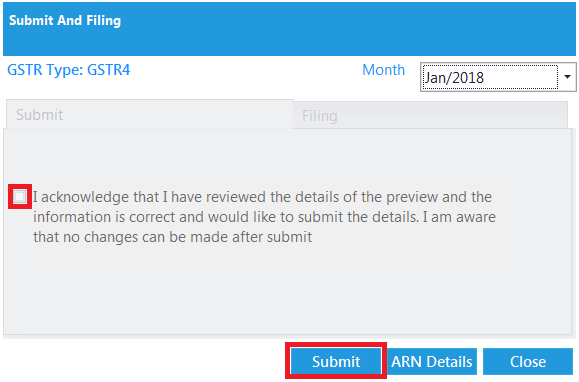579x382 pixels.
Task: Click the Submit And Filing title header
Action: pos(65,21)
